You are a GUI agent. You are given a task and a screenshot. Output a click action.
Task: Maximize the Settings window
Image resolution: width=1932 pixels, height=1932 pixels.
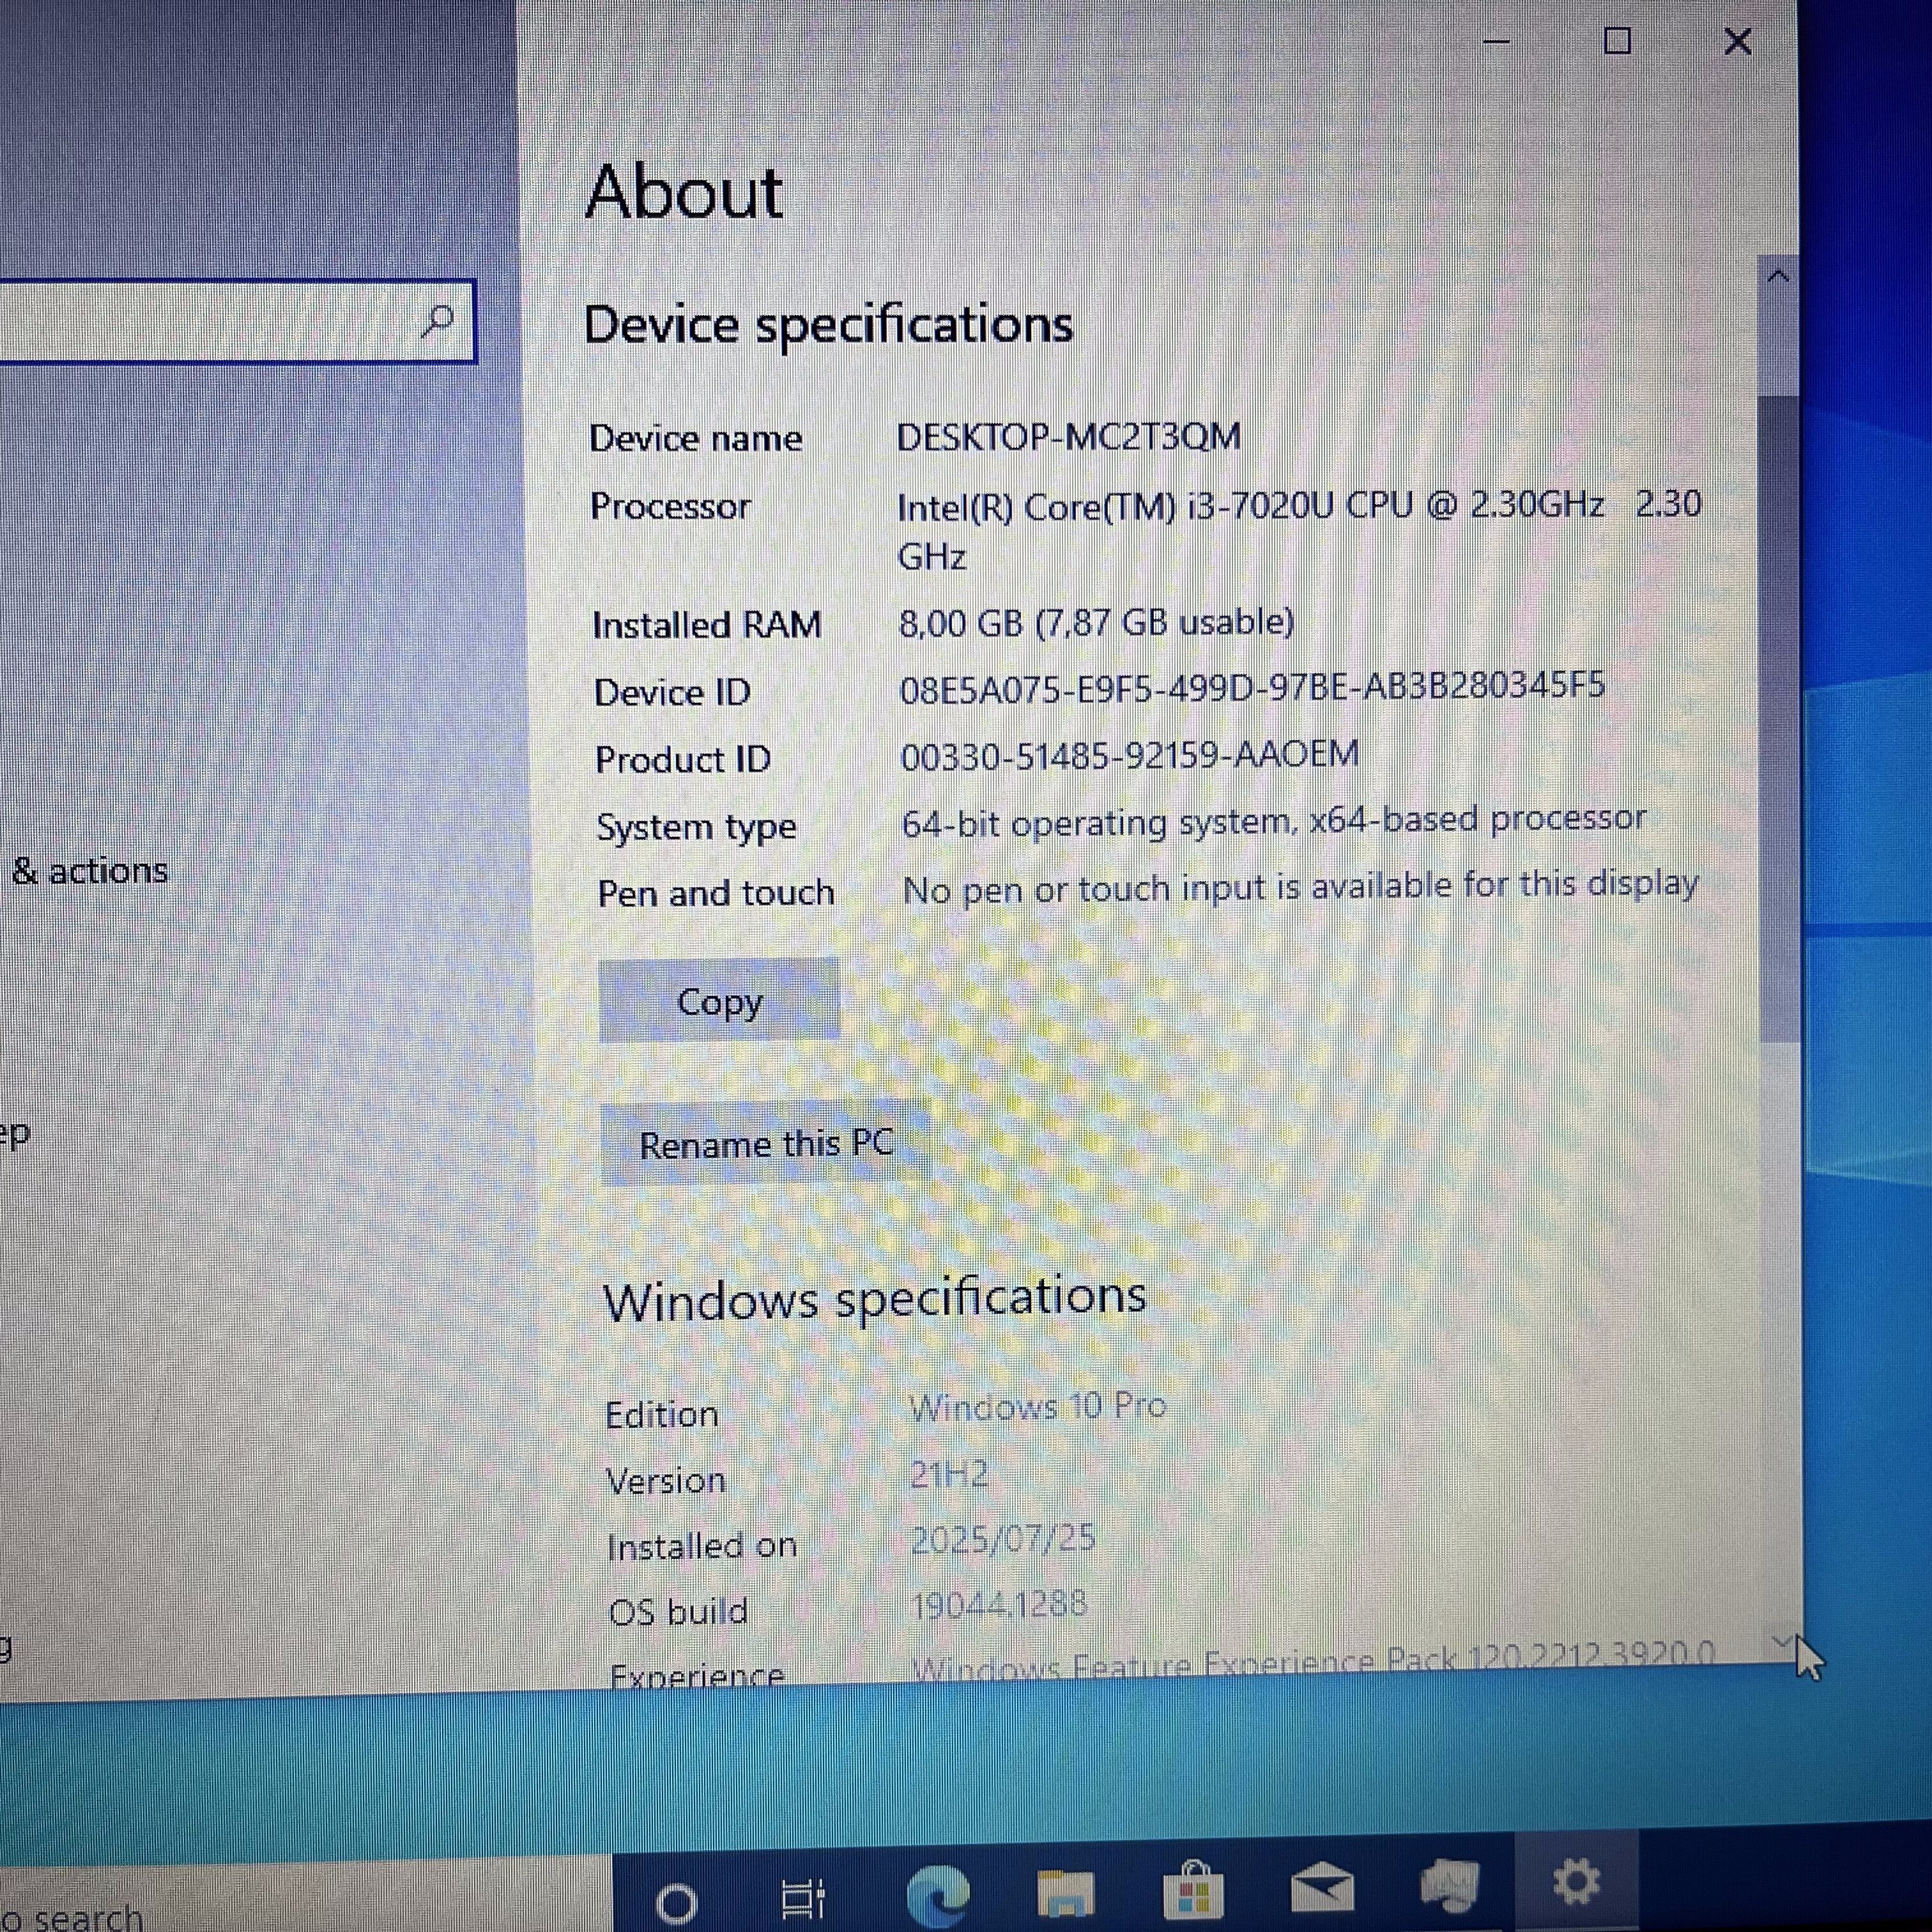pos(1617,42)
